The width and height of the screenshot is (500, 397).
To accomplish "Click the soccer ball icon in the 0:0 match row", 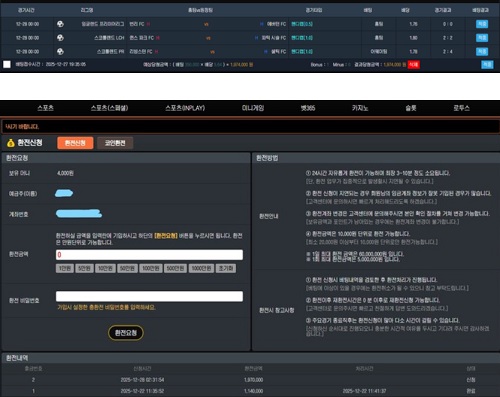I will (60, 24).
